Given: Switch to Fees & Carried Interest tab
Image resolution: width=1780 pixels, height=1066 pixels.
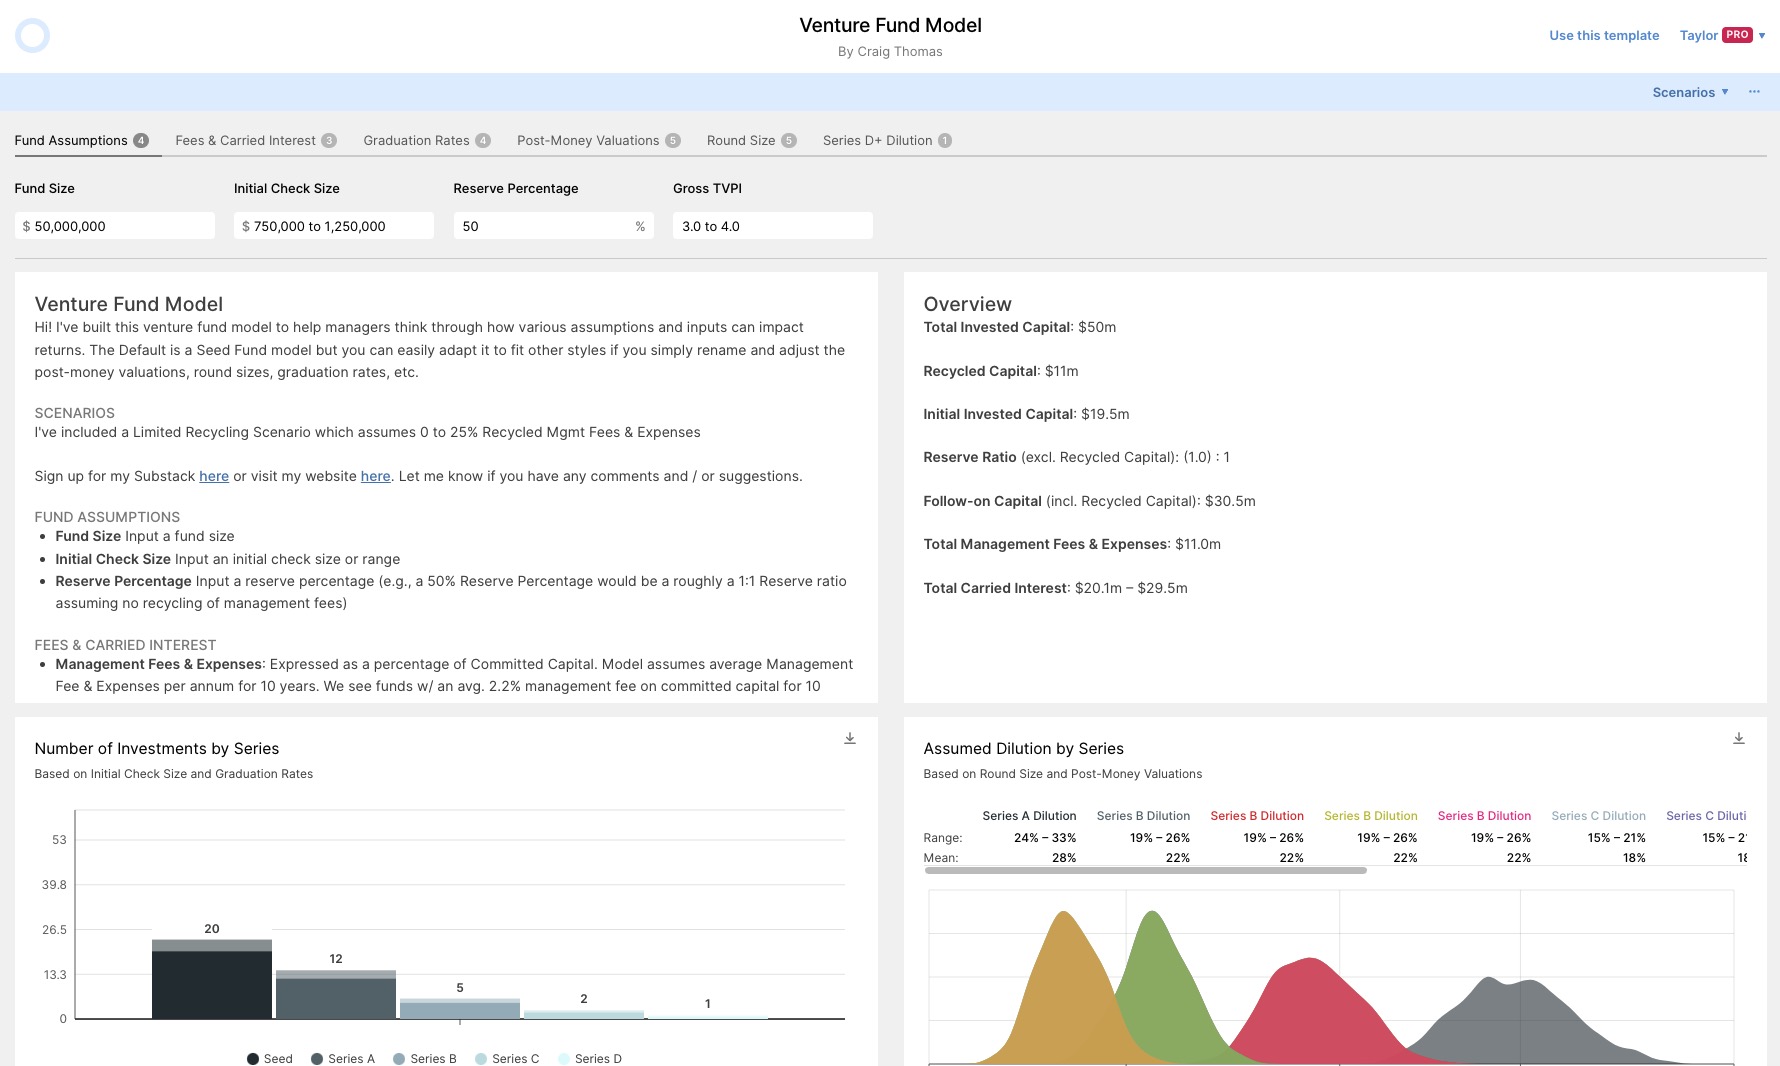Looking at the screenshot, I should click(256, 141).
